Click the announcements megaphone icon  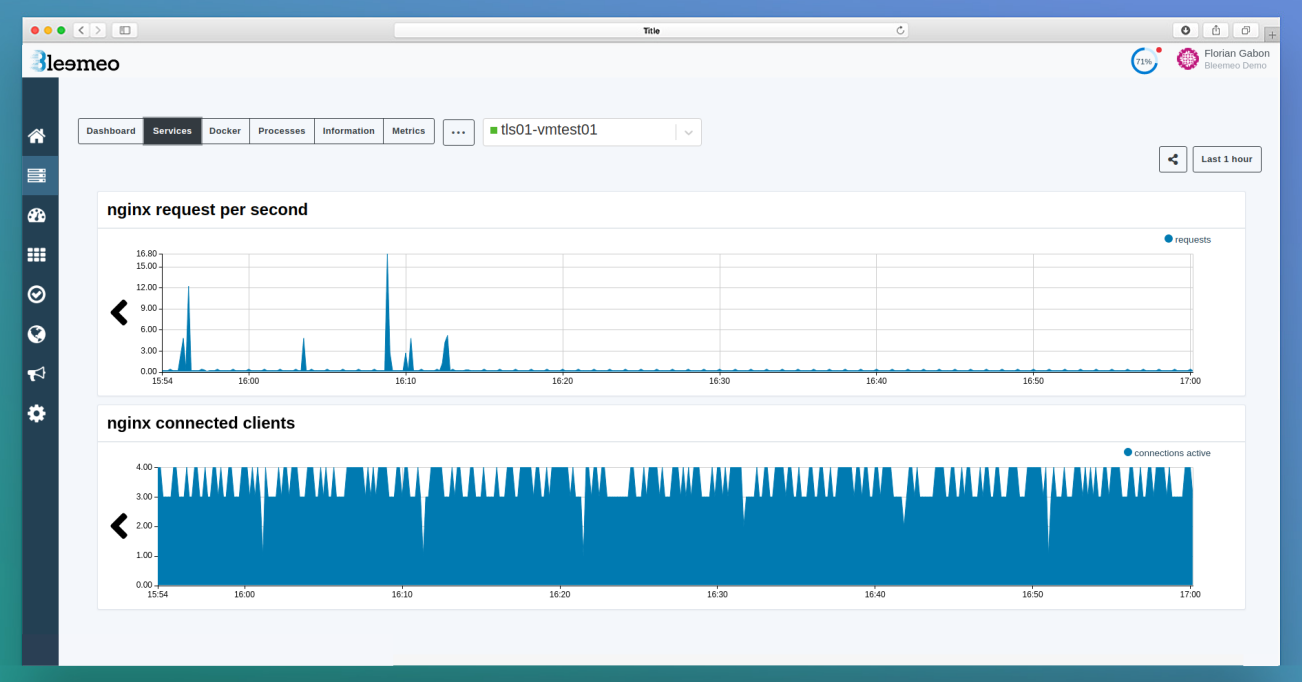37,373
